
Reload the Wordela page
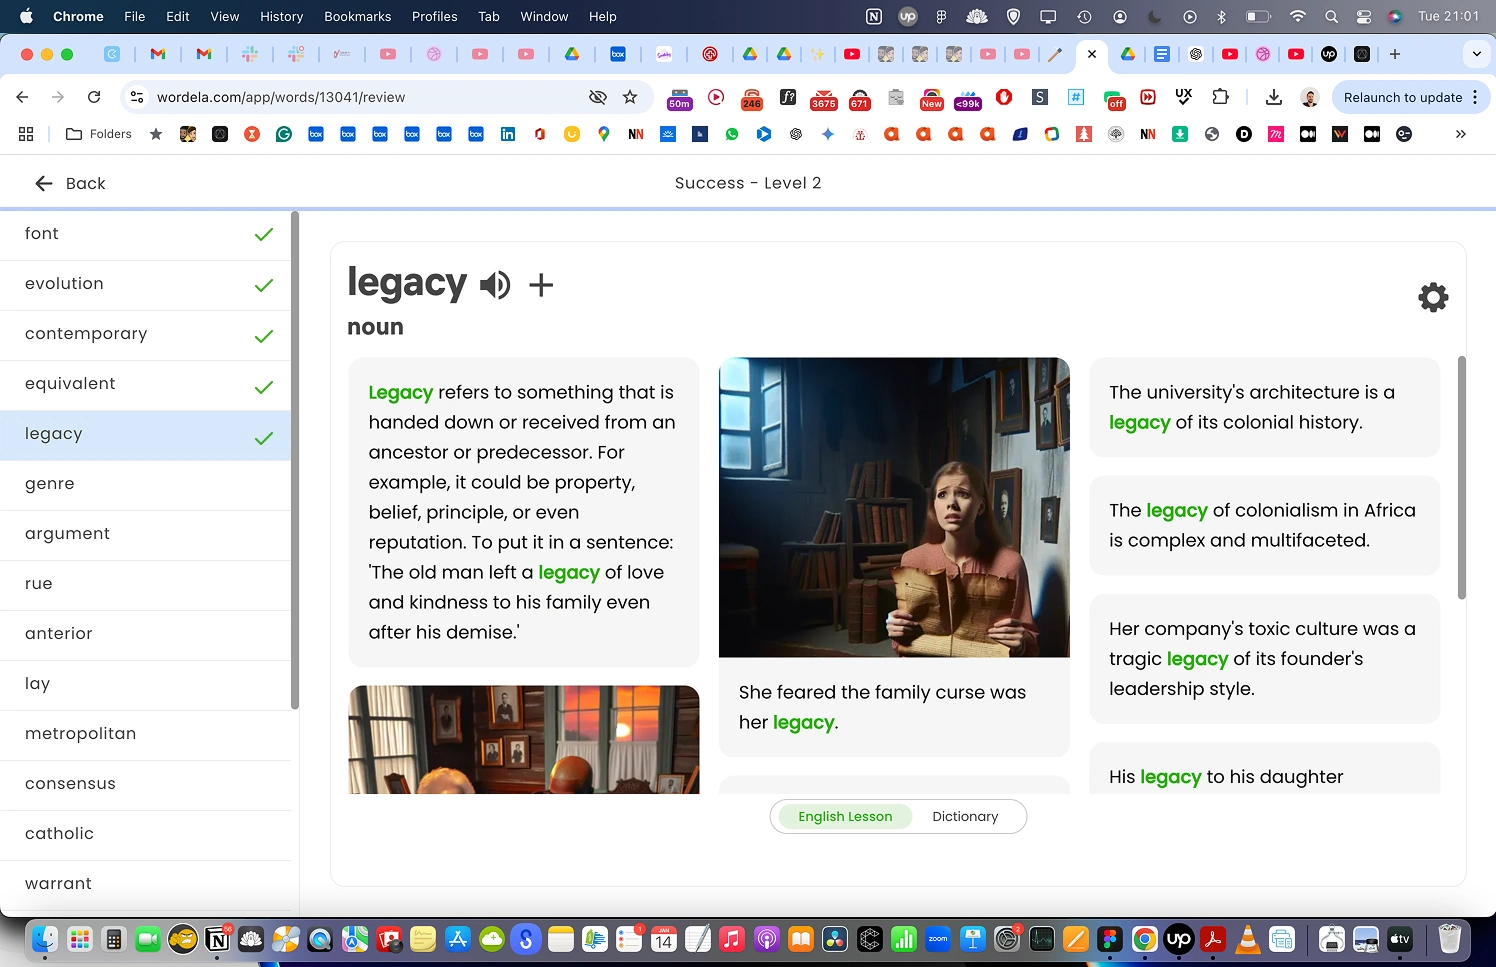(x=94, y=97)
